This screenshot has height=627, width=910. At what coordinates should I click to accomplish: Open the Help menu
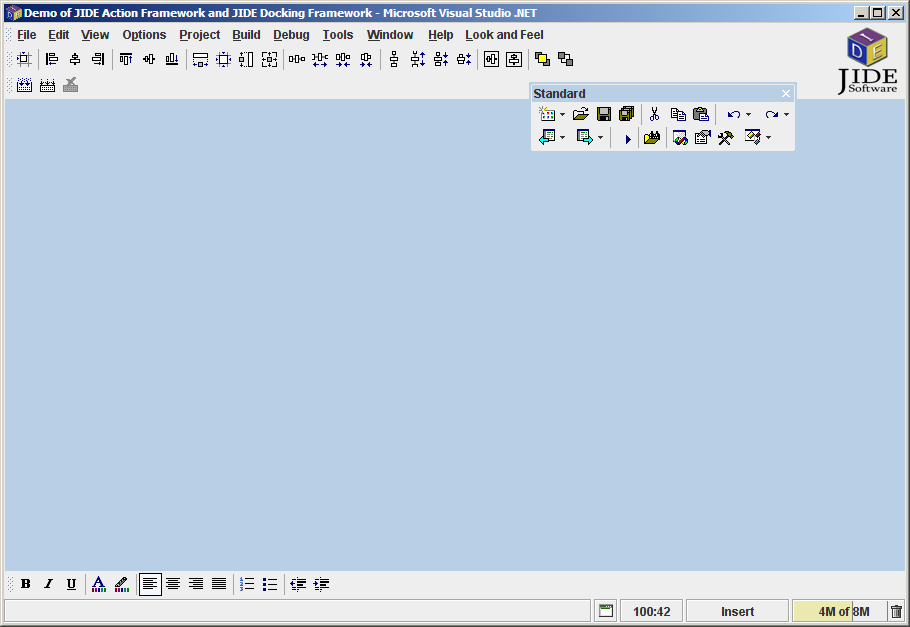pos(440,35)
